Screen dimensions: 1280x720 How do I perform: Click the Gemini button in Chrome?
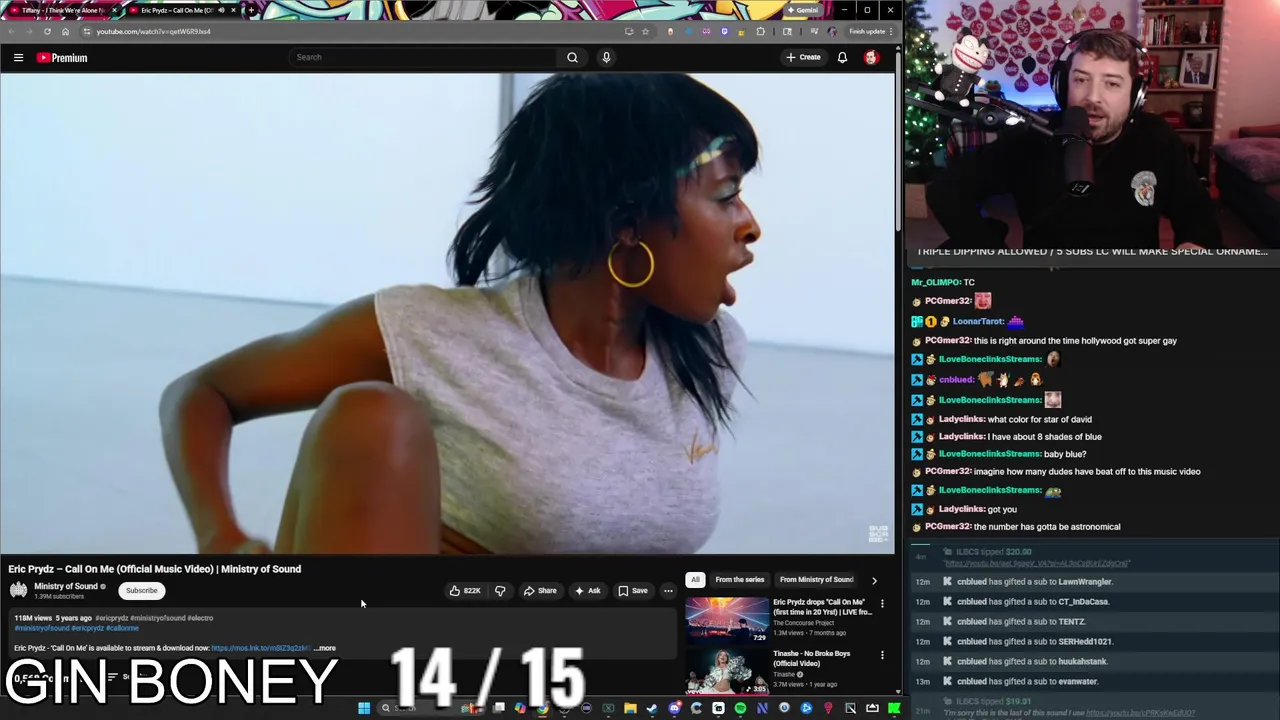coord(802,10)
